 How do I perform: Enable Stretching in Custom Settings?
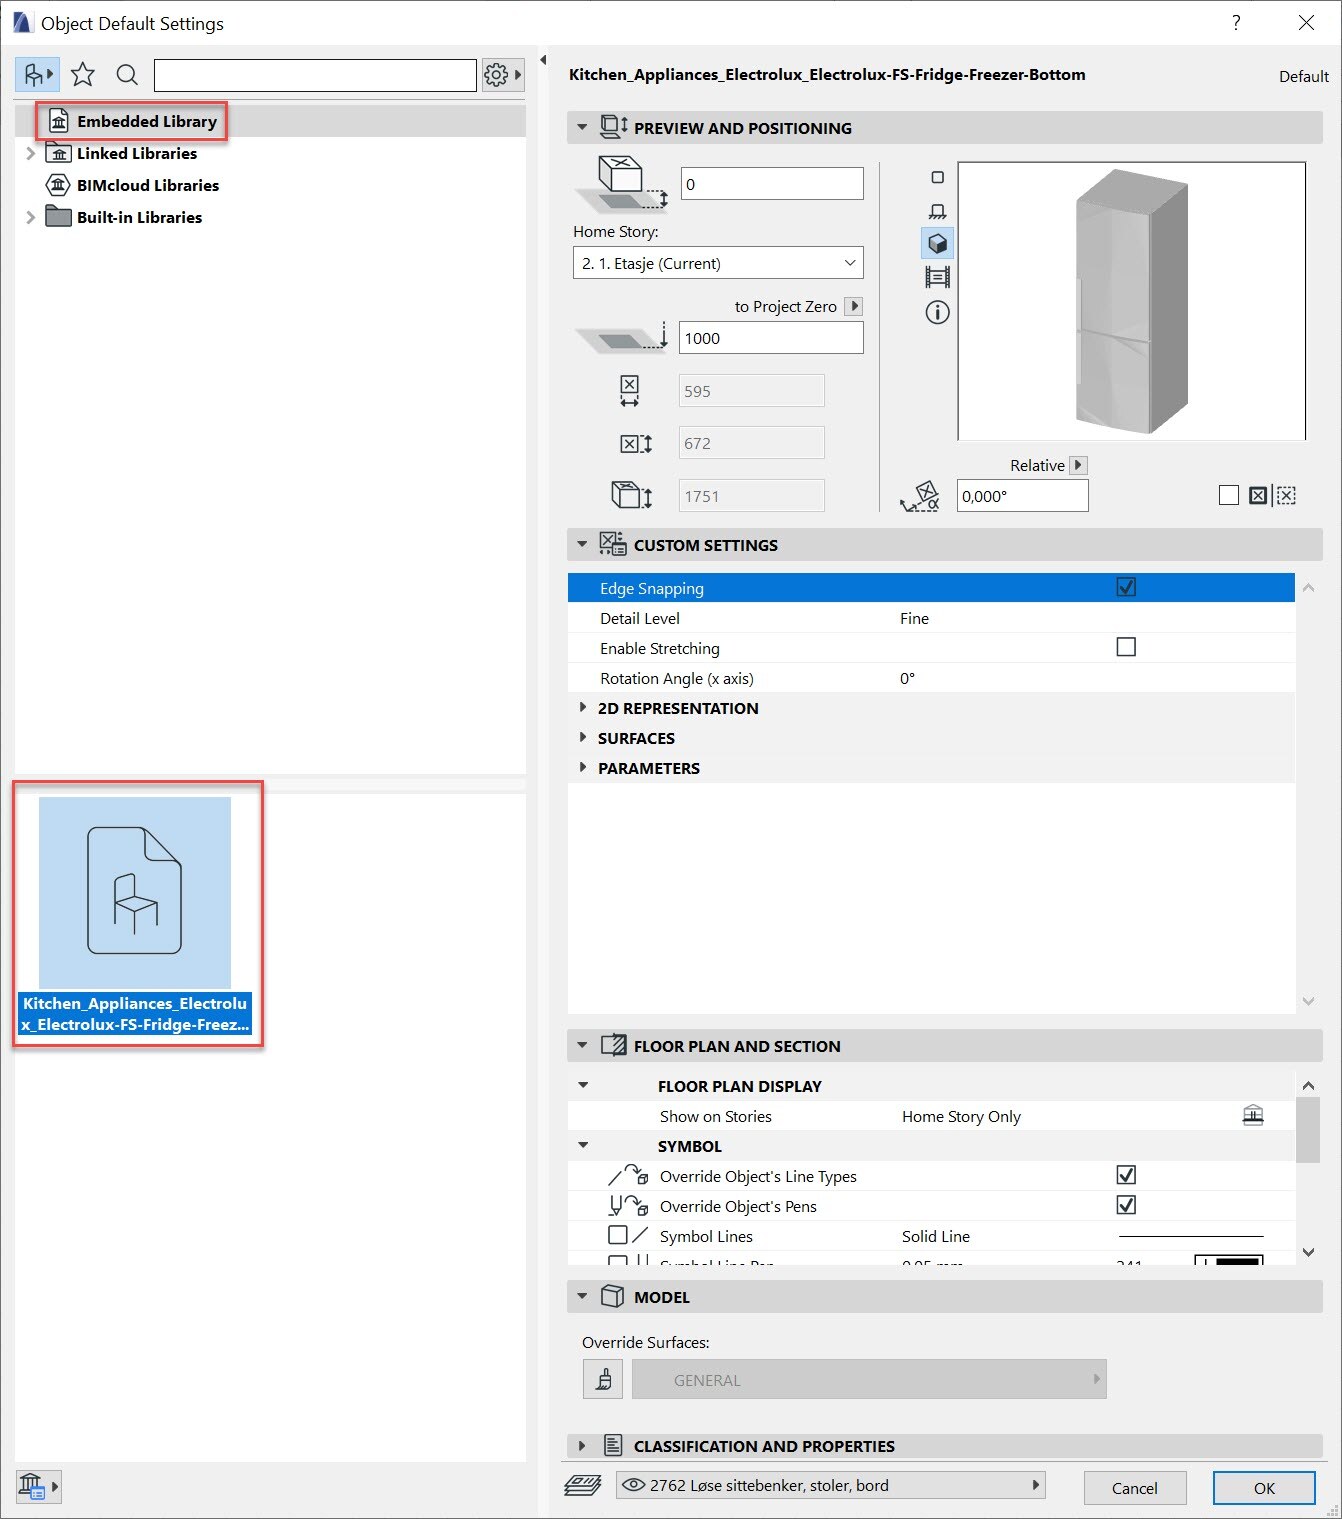[1126, 647]
